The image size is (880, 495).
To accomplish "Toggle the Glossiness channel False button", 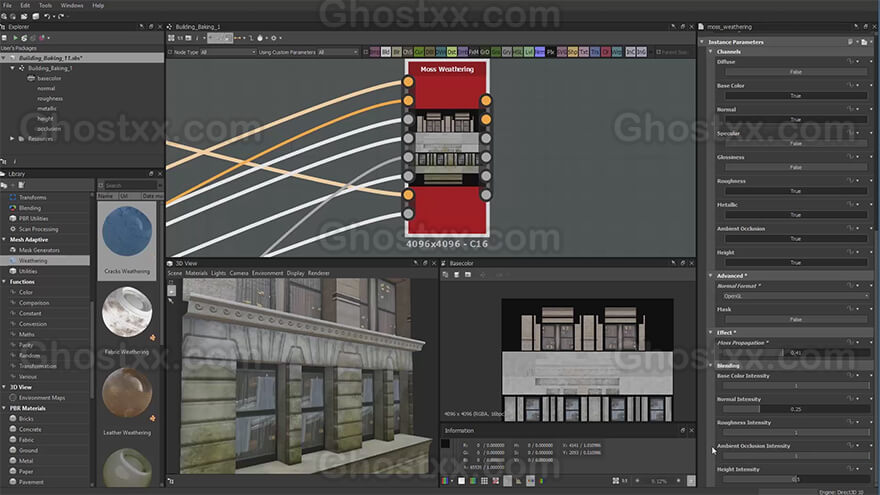I will (796, 167).
